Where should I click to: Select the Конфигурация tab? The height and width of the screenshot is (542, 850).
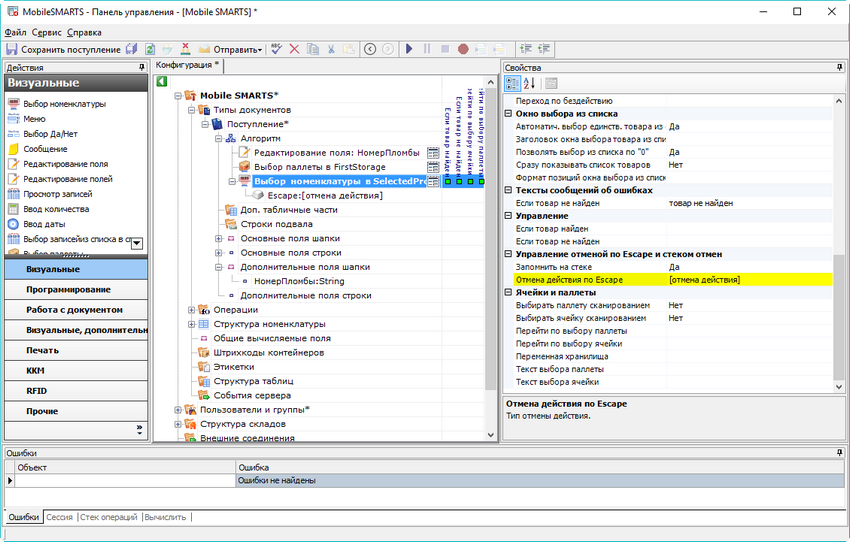[188, 65]
